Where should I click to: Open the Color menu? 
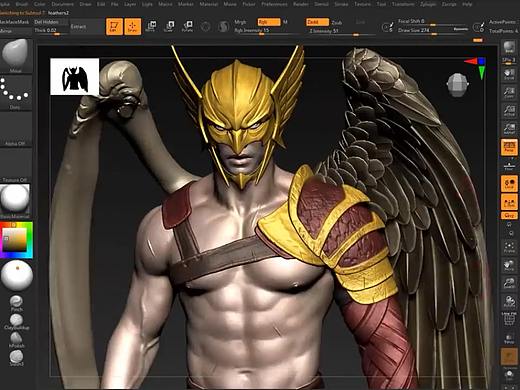(x=40, y=4)
